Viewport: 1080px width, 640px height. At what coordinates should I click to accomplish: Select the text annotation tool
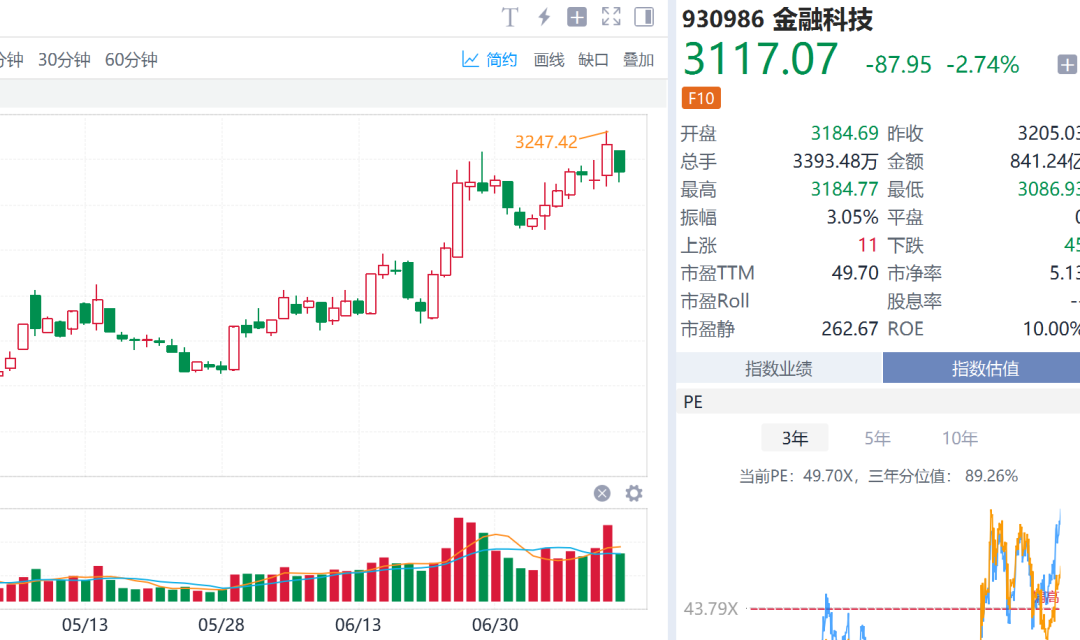click(509, 17)
